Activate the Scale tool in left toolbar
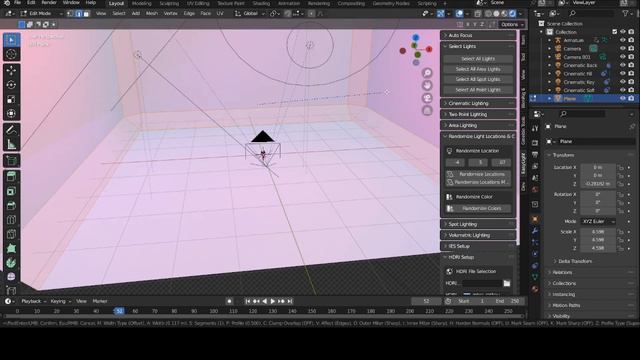Image resolution: width=640 pixels, height=360 pixels. pyautogui.click(x=11, y=99)
